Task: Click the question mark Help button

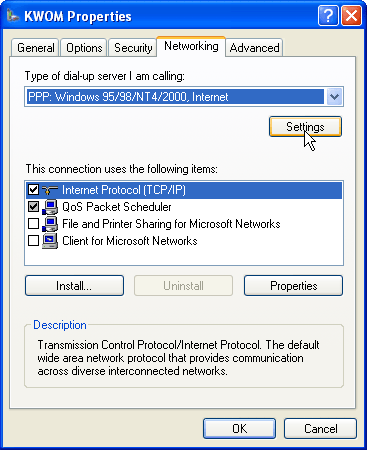Action: [328, 15]
